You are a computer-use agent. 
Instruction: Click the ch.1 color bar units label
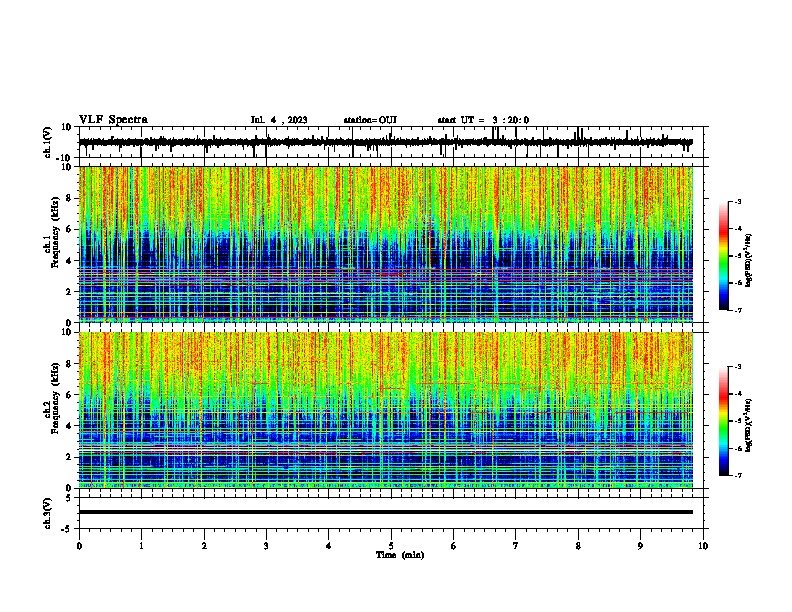pyautogui.click(x=749, y=260)
